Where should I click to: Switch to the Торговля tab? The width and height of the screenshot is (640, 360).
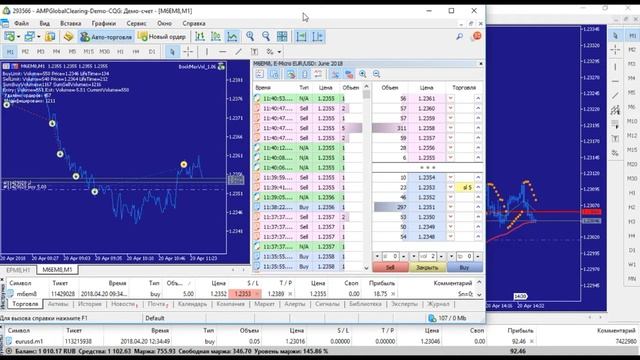[25, 304]
